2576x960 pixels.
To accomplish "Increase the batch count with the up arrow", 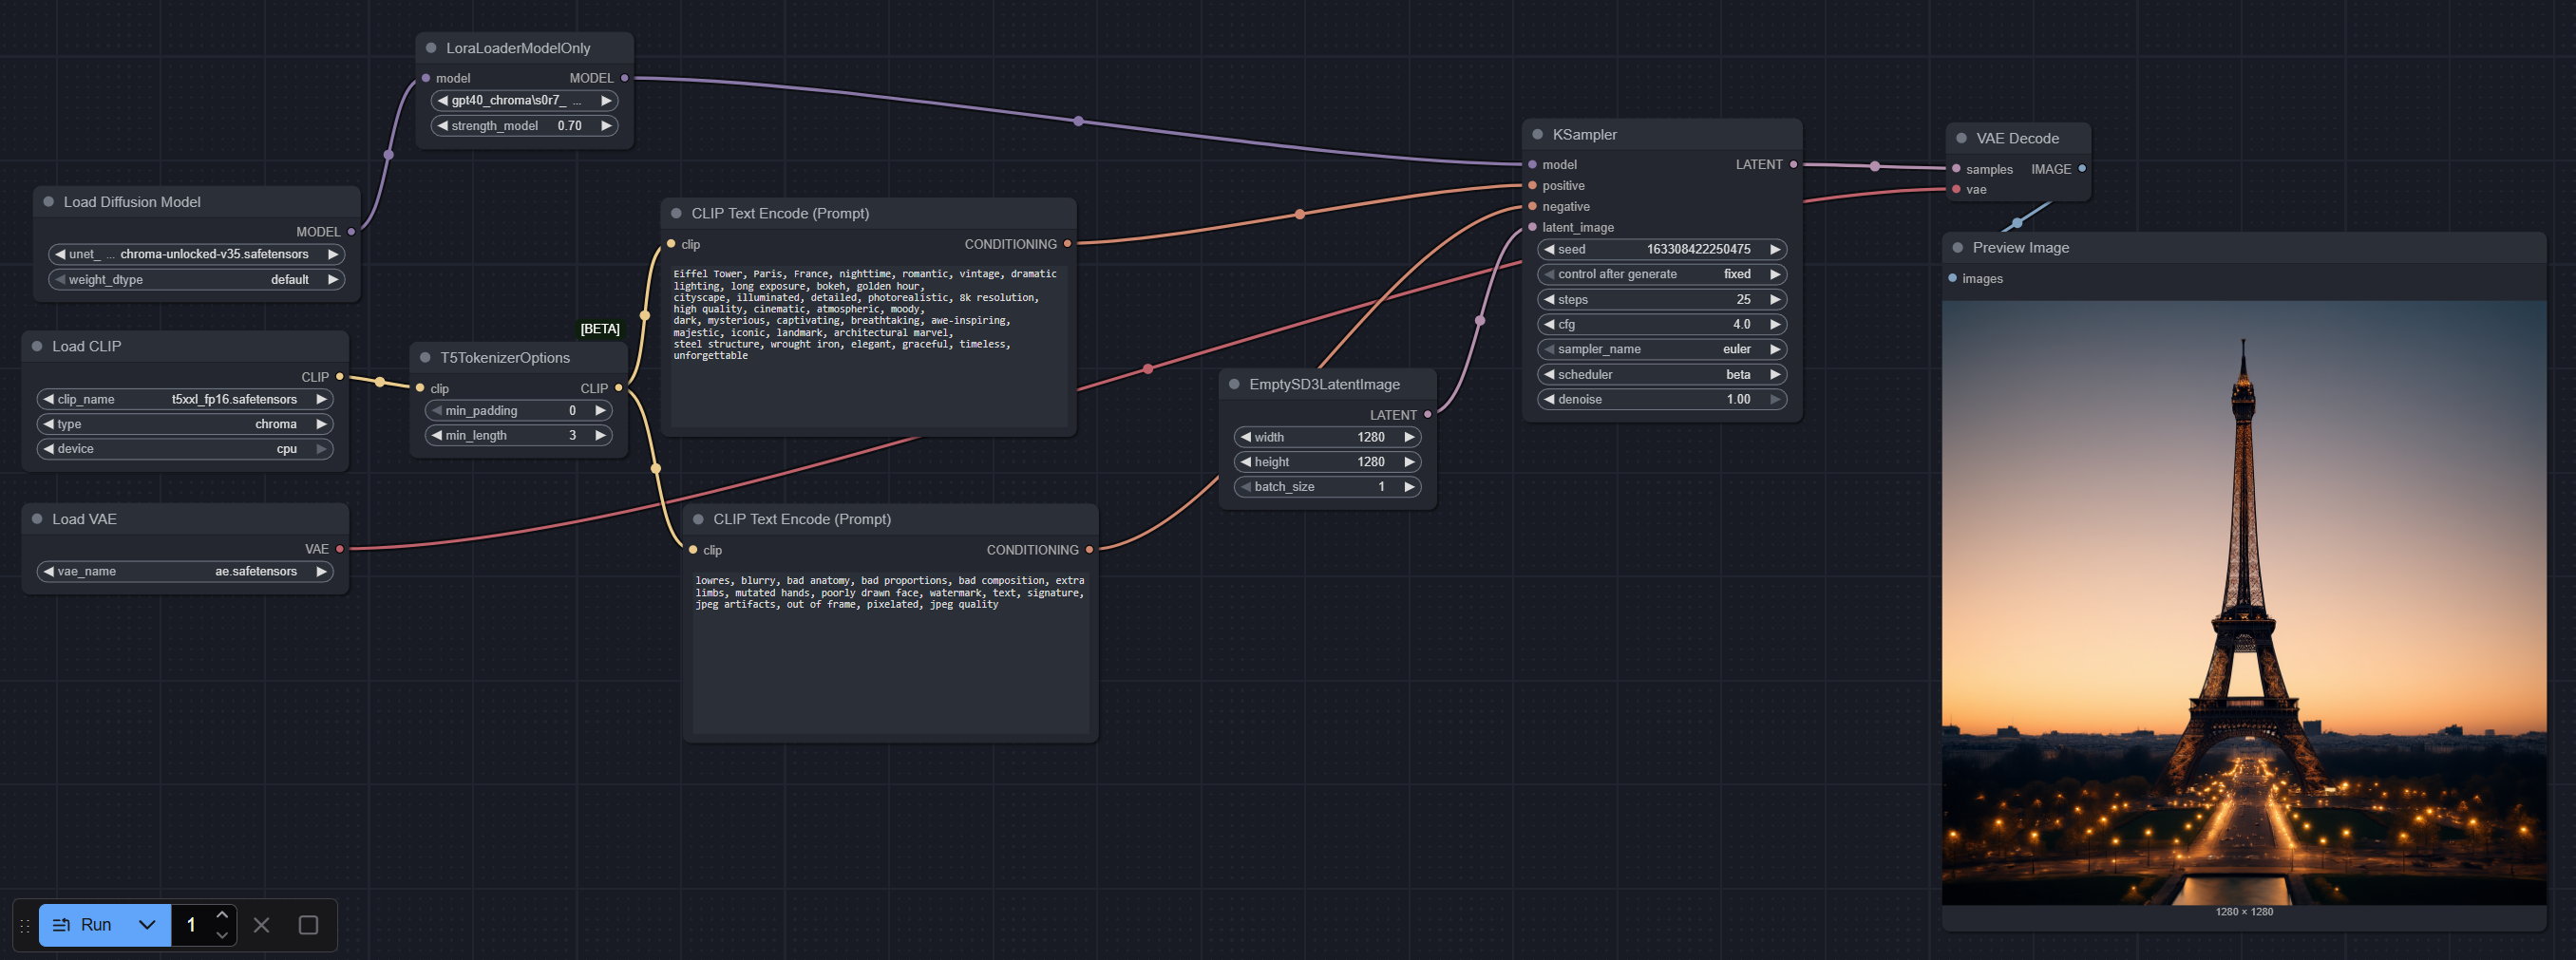I will (x=222, y=915).
